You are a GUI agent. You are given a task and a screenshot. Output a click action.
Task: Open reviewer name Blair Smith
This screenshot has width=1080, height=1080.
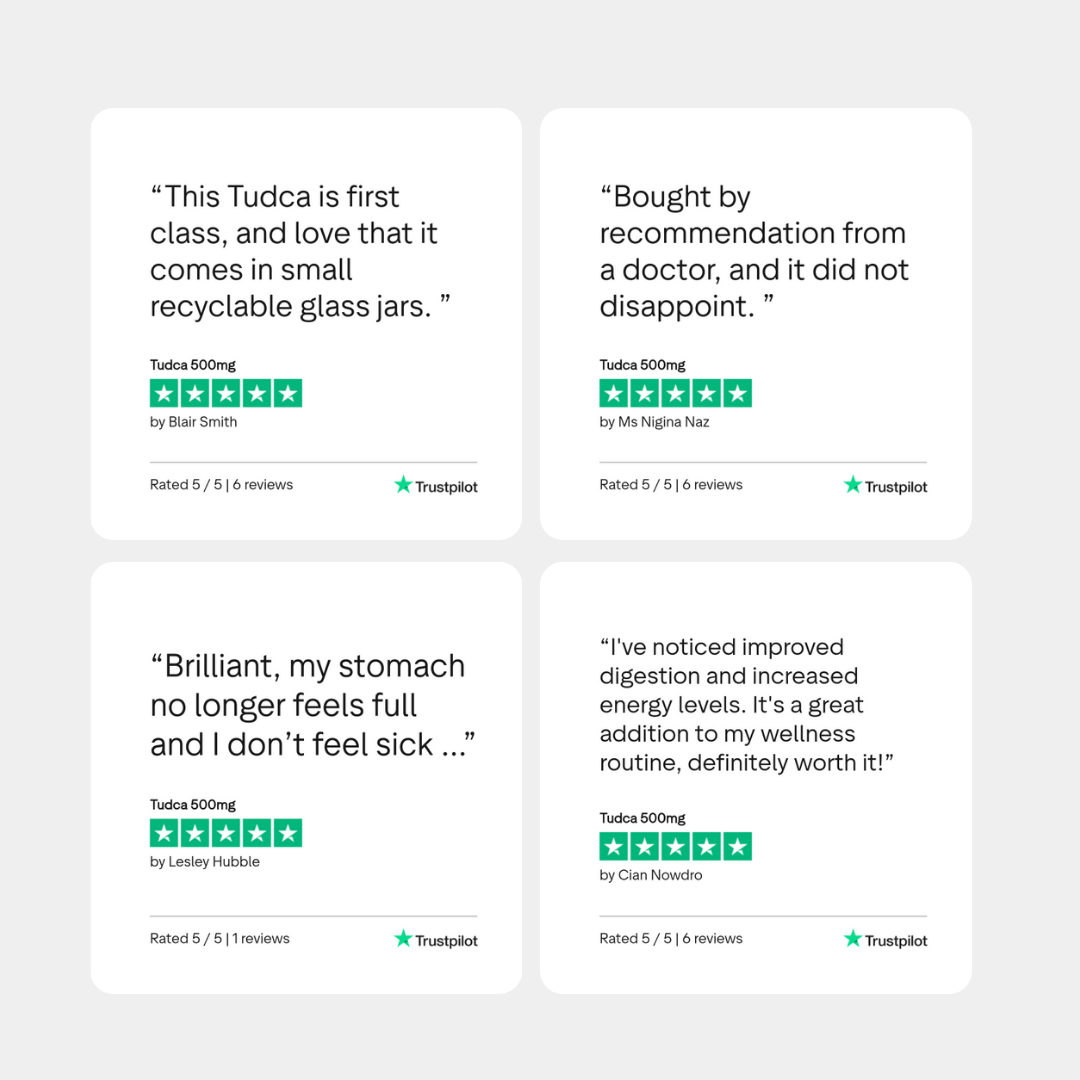194,422
